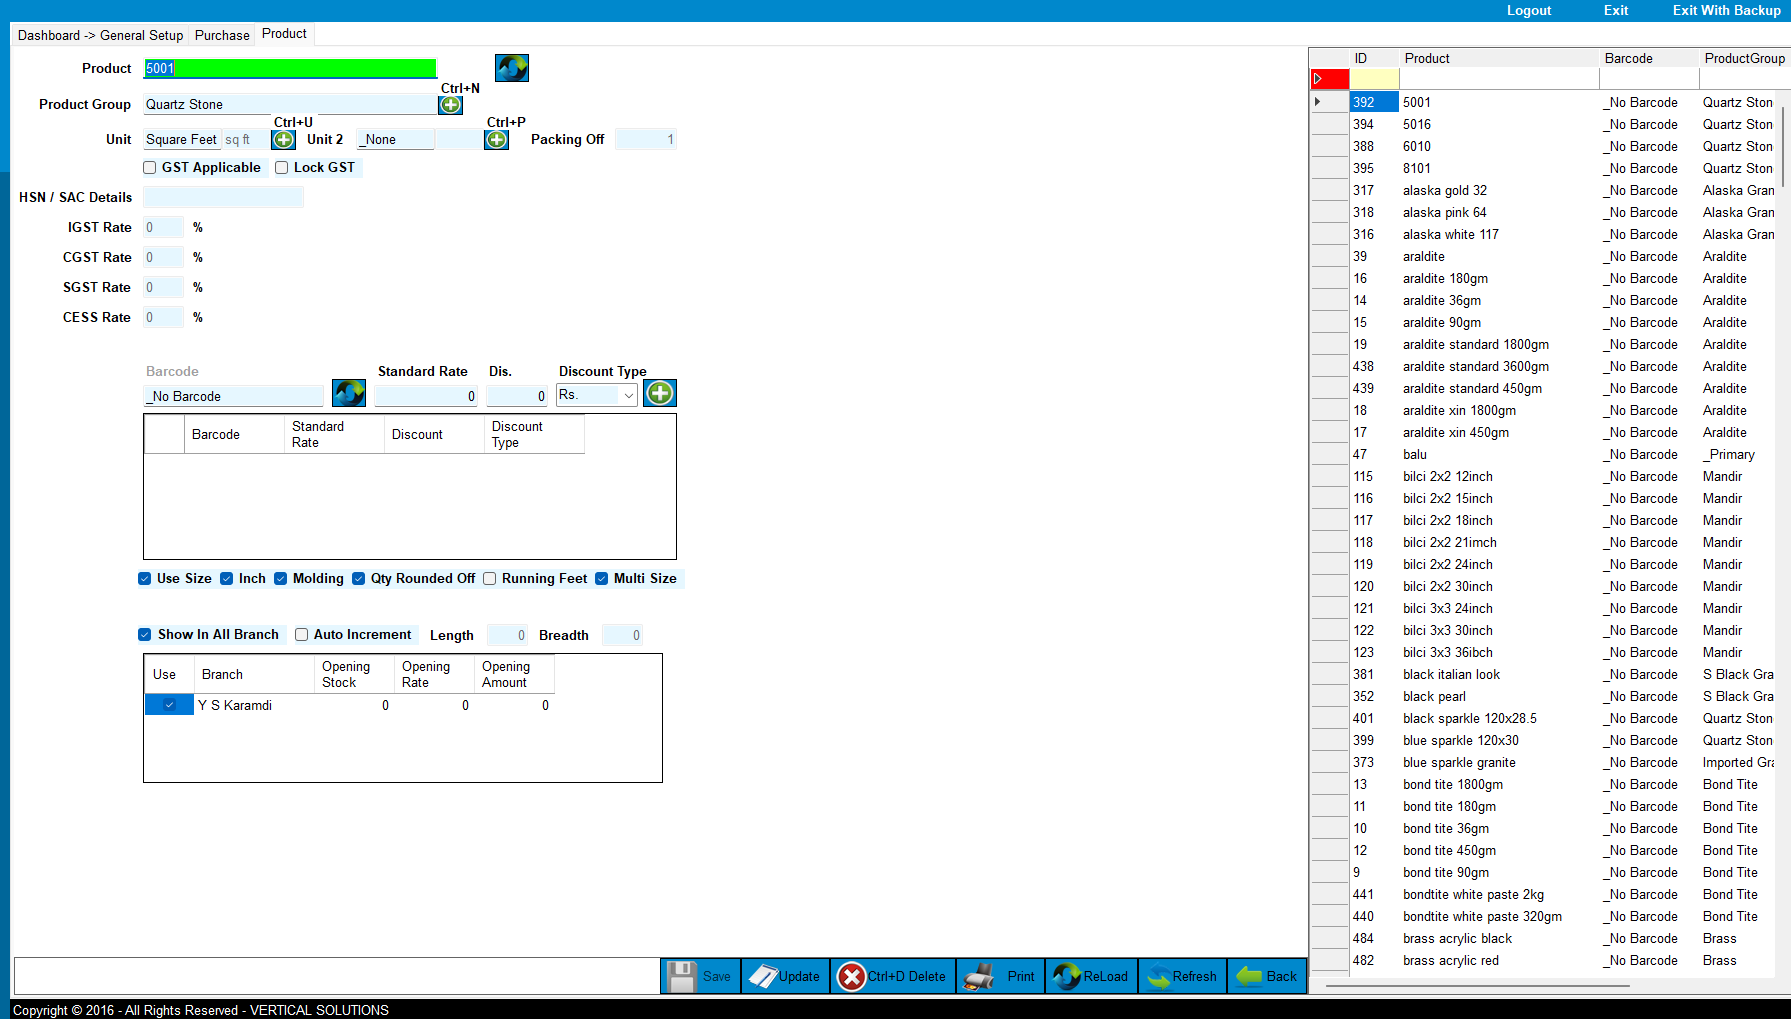Click the globe icon beside the Barcode field
The height and width of the screenshot is (1019, 1791).
349,393
